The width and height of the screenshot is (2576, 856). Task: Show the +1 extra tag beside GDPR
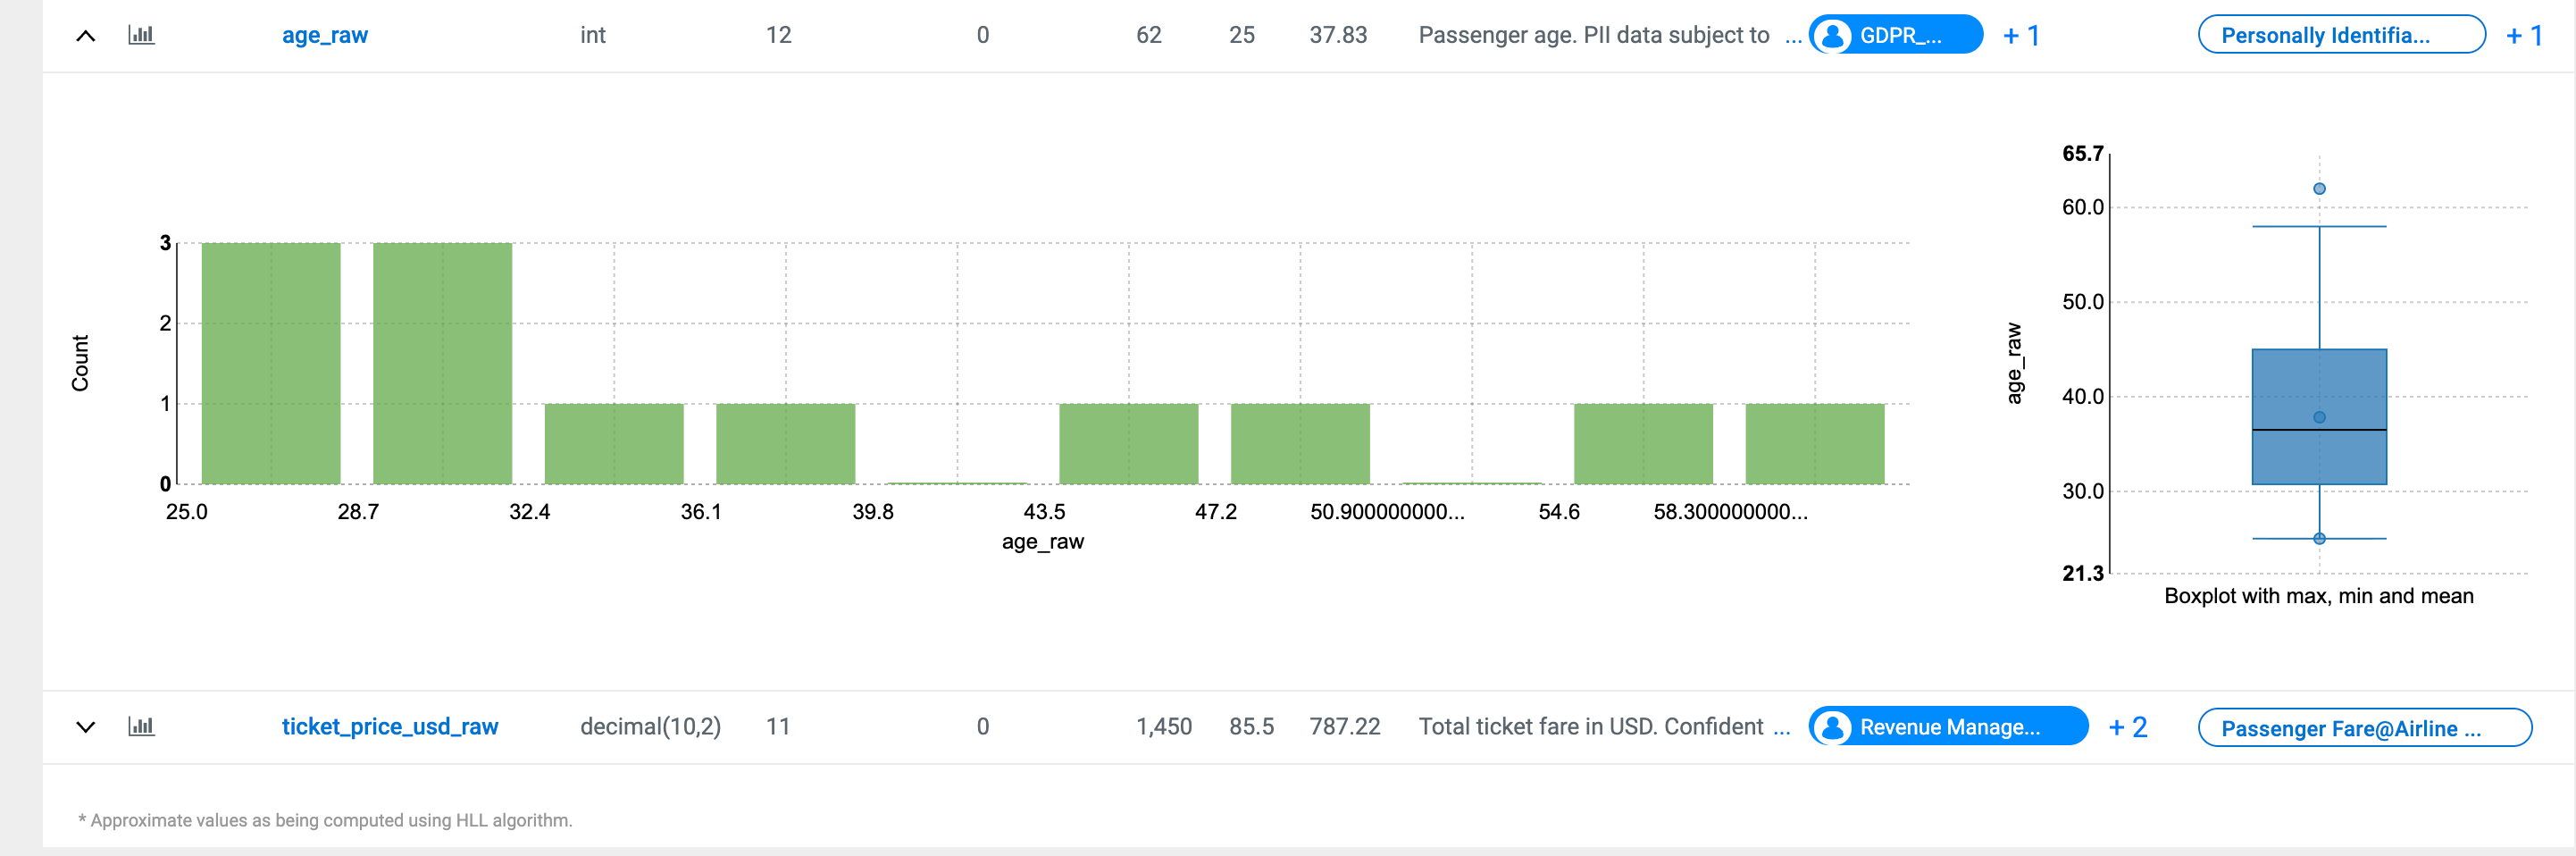click(2021, 35)
